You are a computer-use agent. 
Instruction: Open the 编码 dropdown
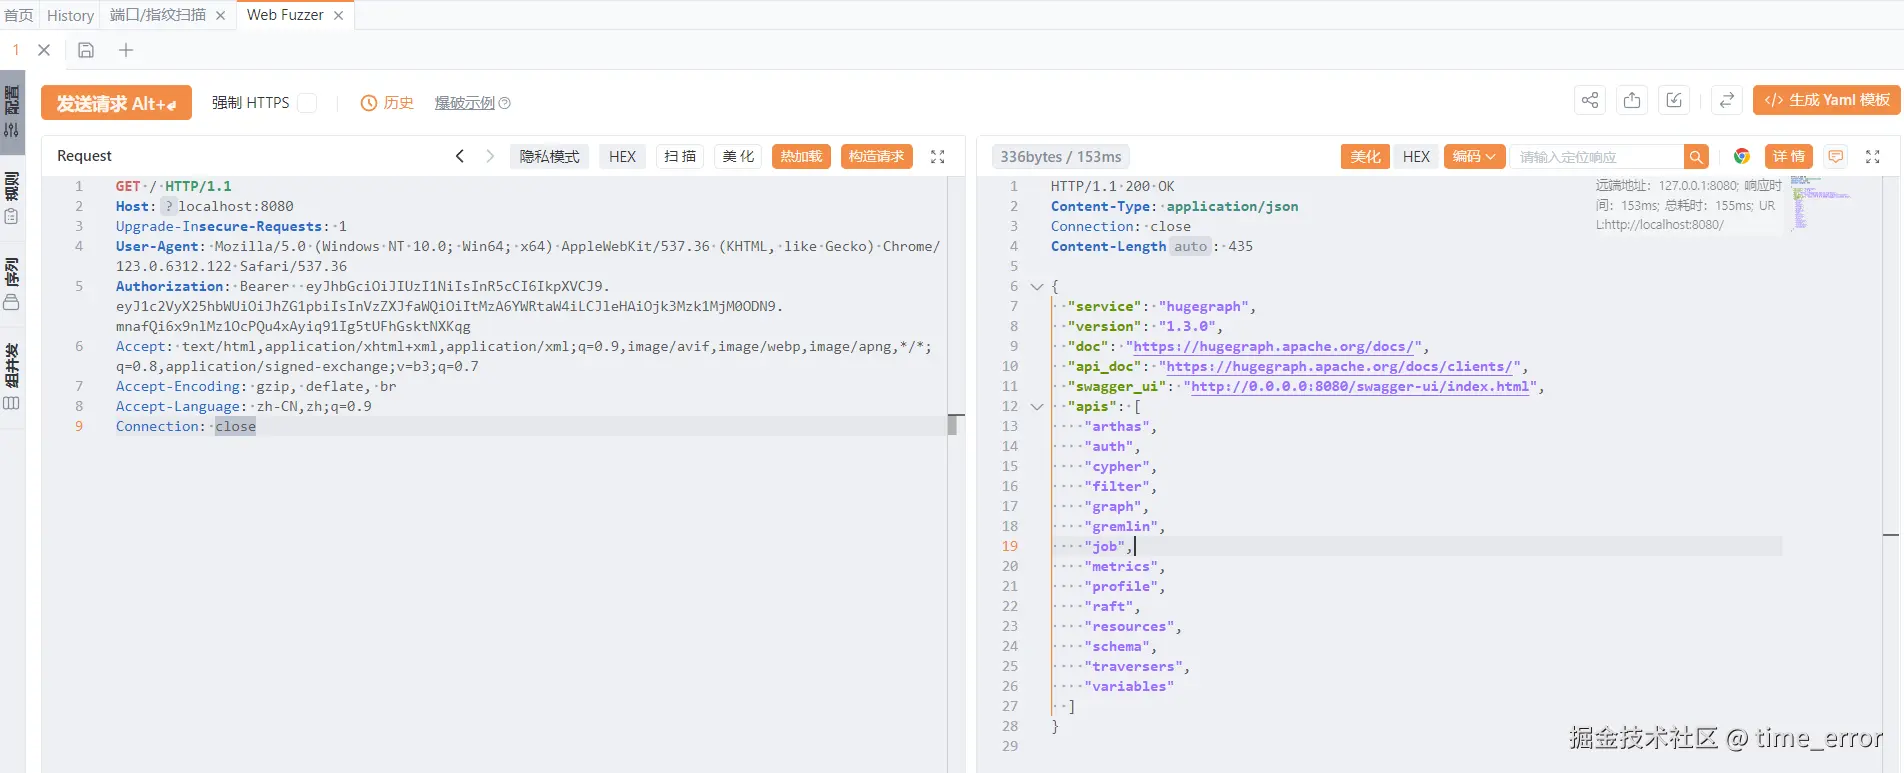[1475, 156]
